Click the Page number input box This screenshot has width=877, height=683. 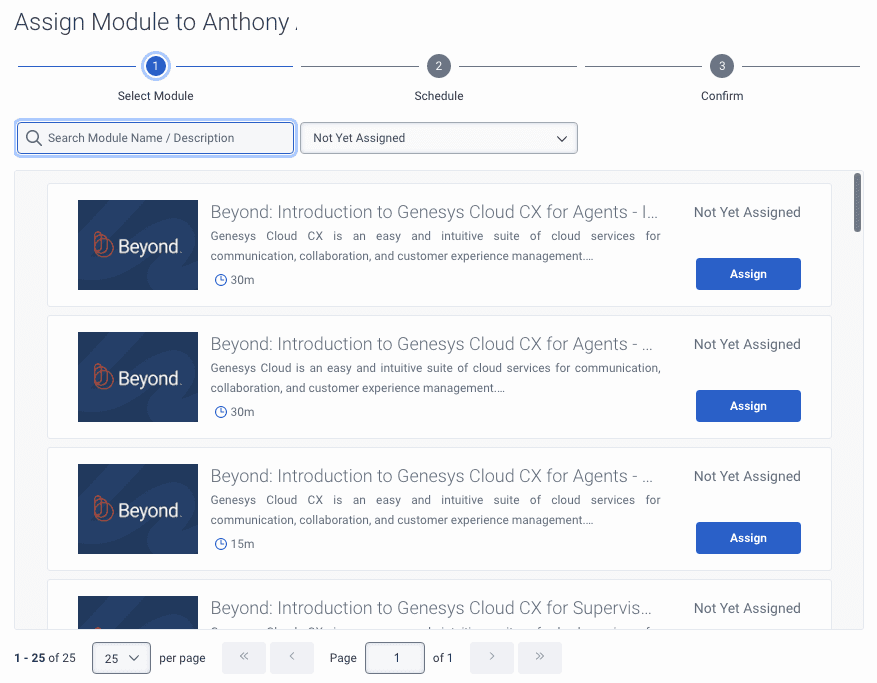coord(394,657)
